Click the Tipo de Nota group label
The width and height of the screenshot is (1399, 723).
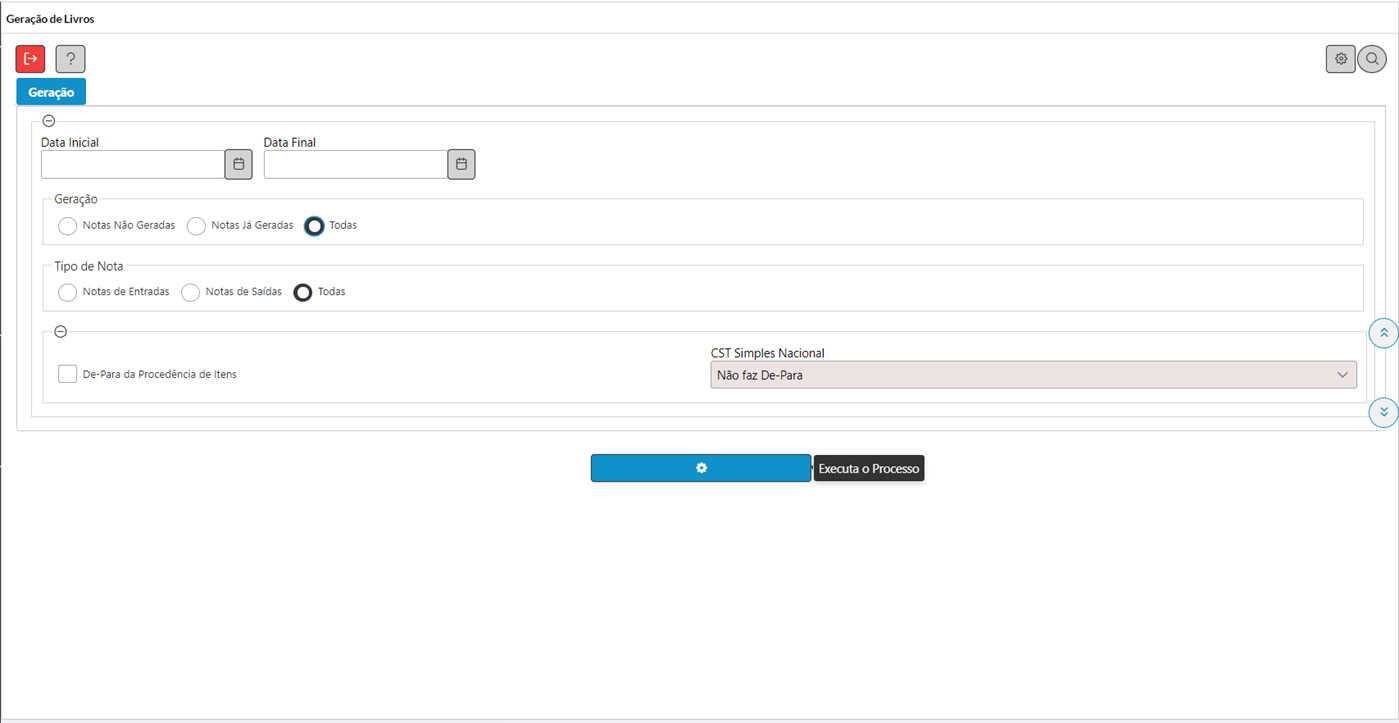pos(89,266)
